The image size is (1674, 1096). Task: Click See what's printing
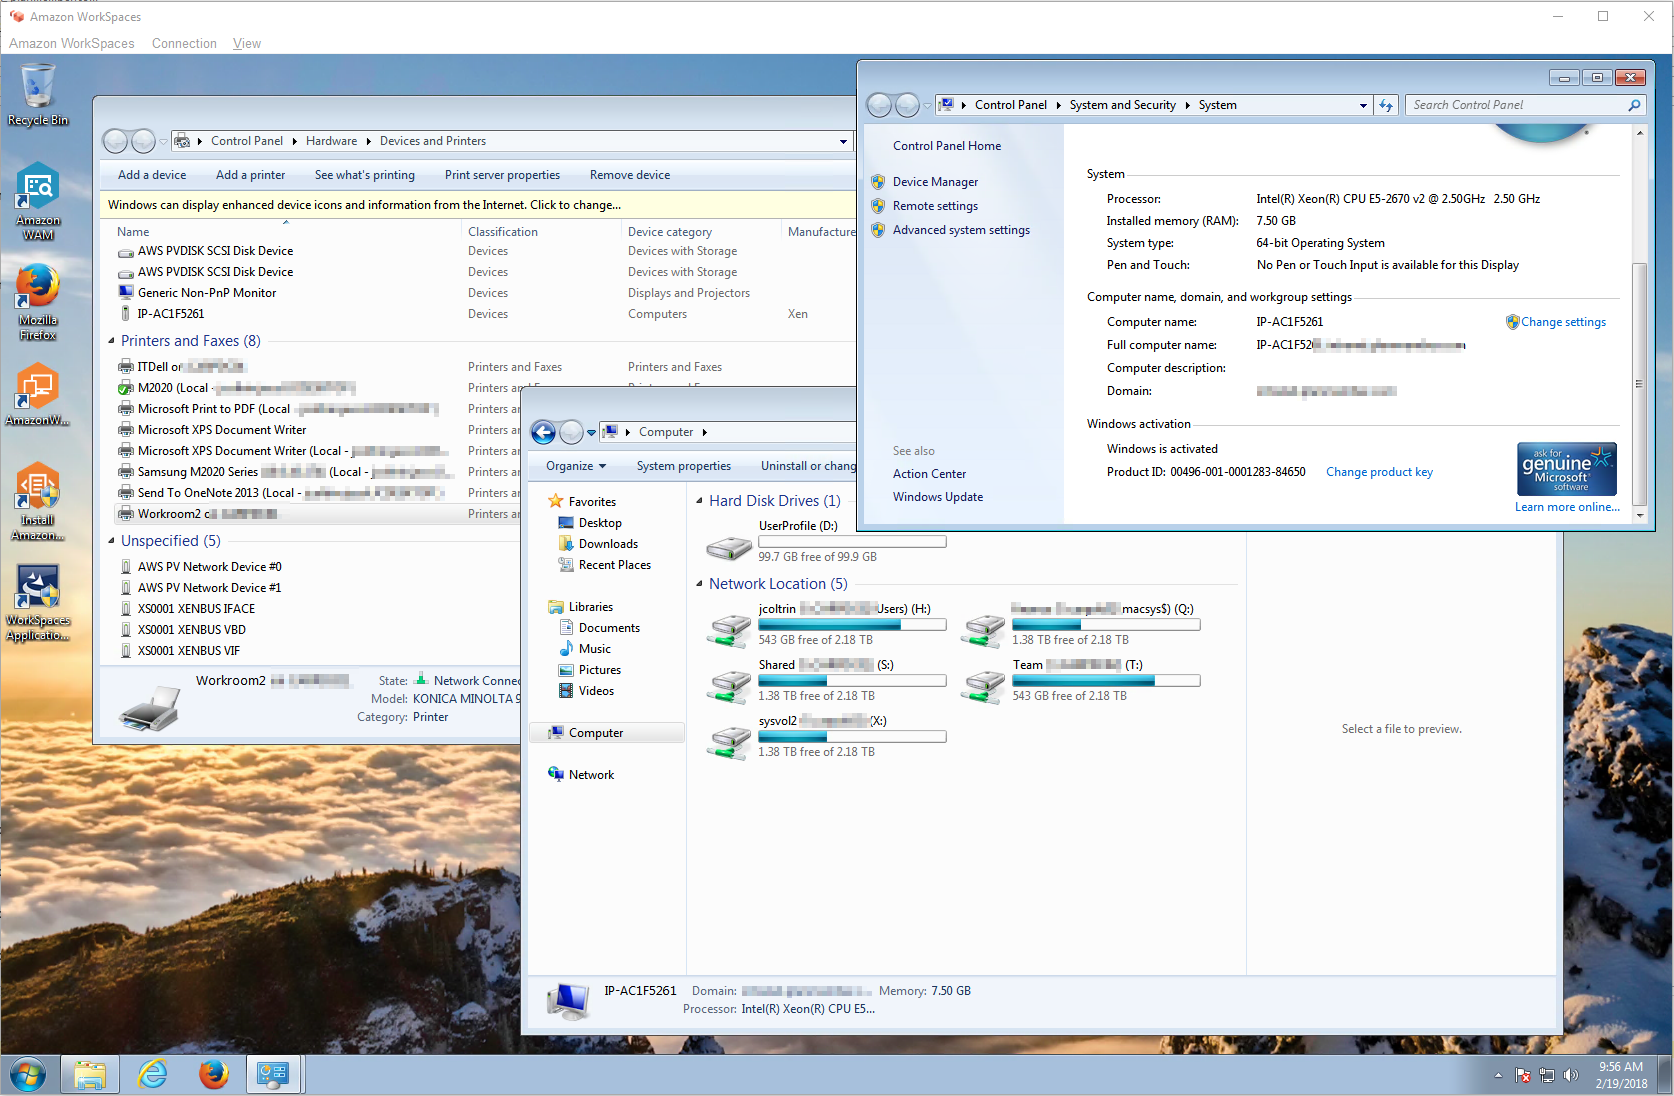click(x=365, y=175)
